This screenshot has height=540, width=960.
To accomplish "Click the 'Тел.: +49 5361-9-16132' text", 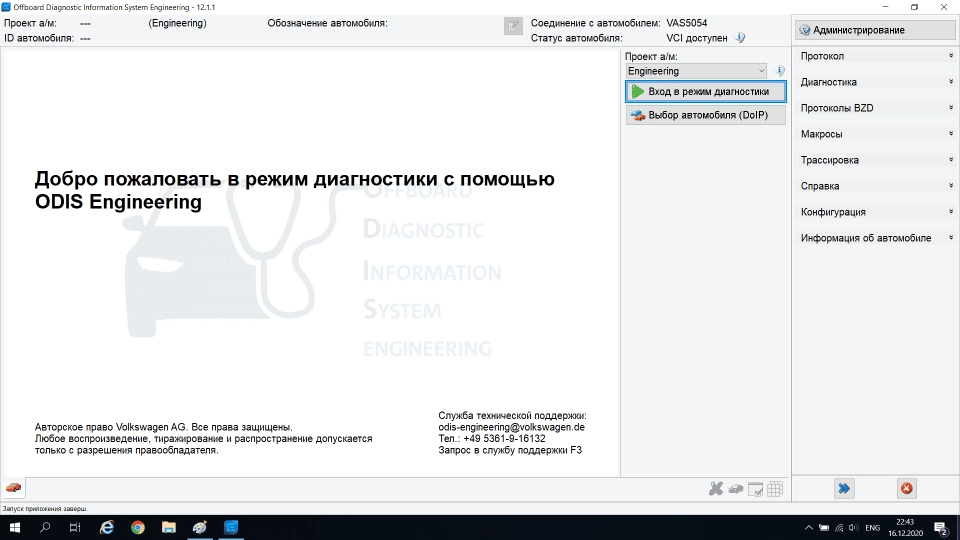I will pyautogui.click(x=492, y=438).
